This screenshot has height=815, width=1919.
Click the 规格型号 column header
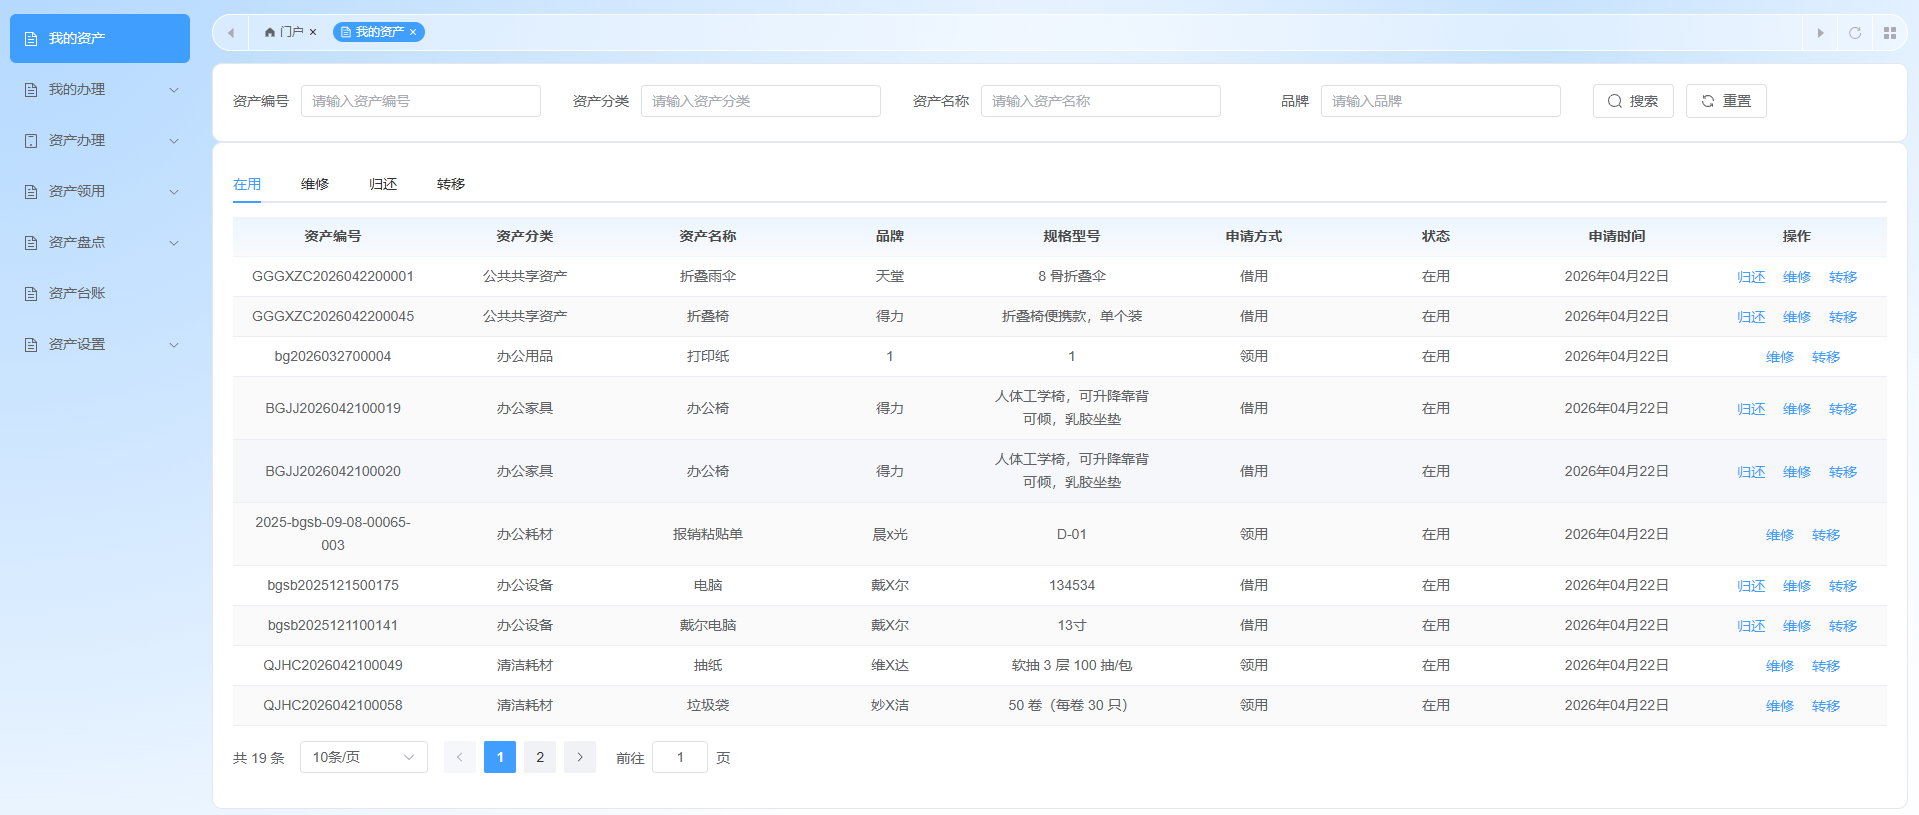click(1072, 236)
